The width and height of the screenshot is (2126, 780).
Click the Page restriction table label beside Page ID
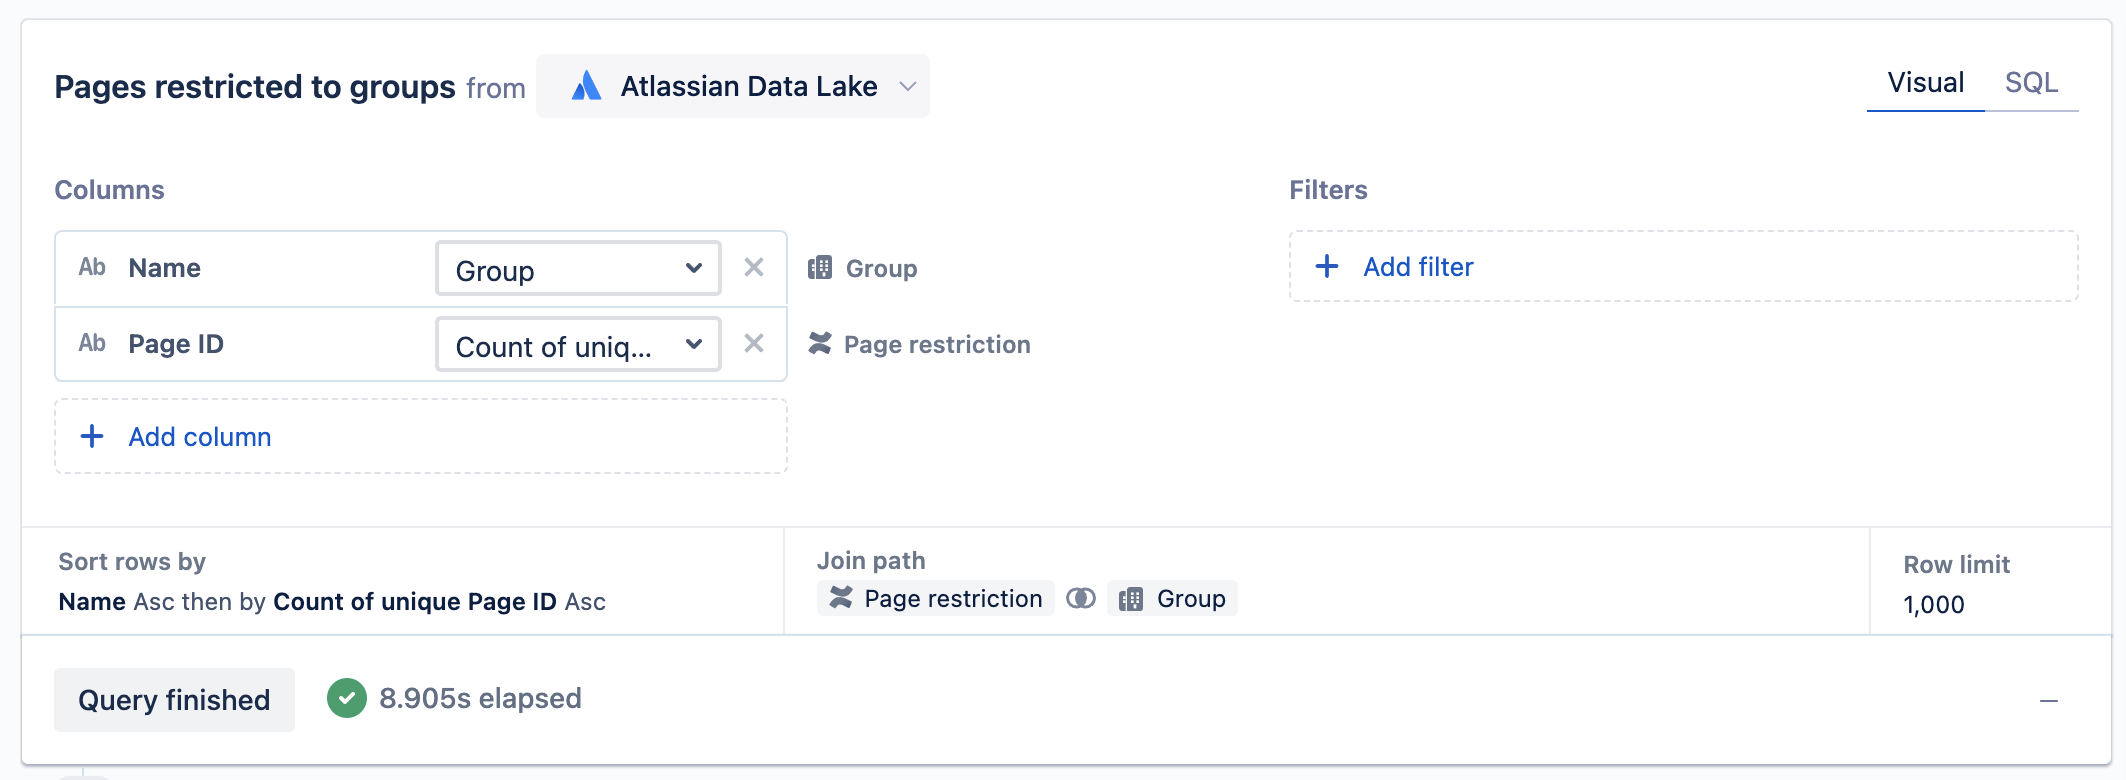point(937,345)
